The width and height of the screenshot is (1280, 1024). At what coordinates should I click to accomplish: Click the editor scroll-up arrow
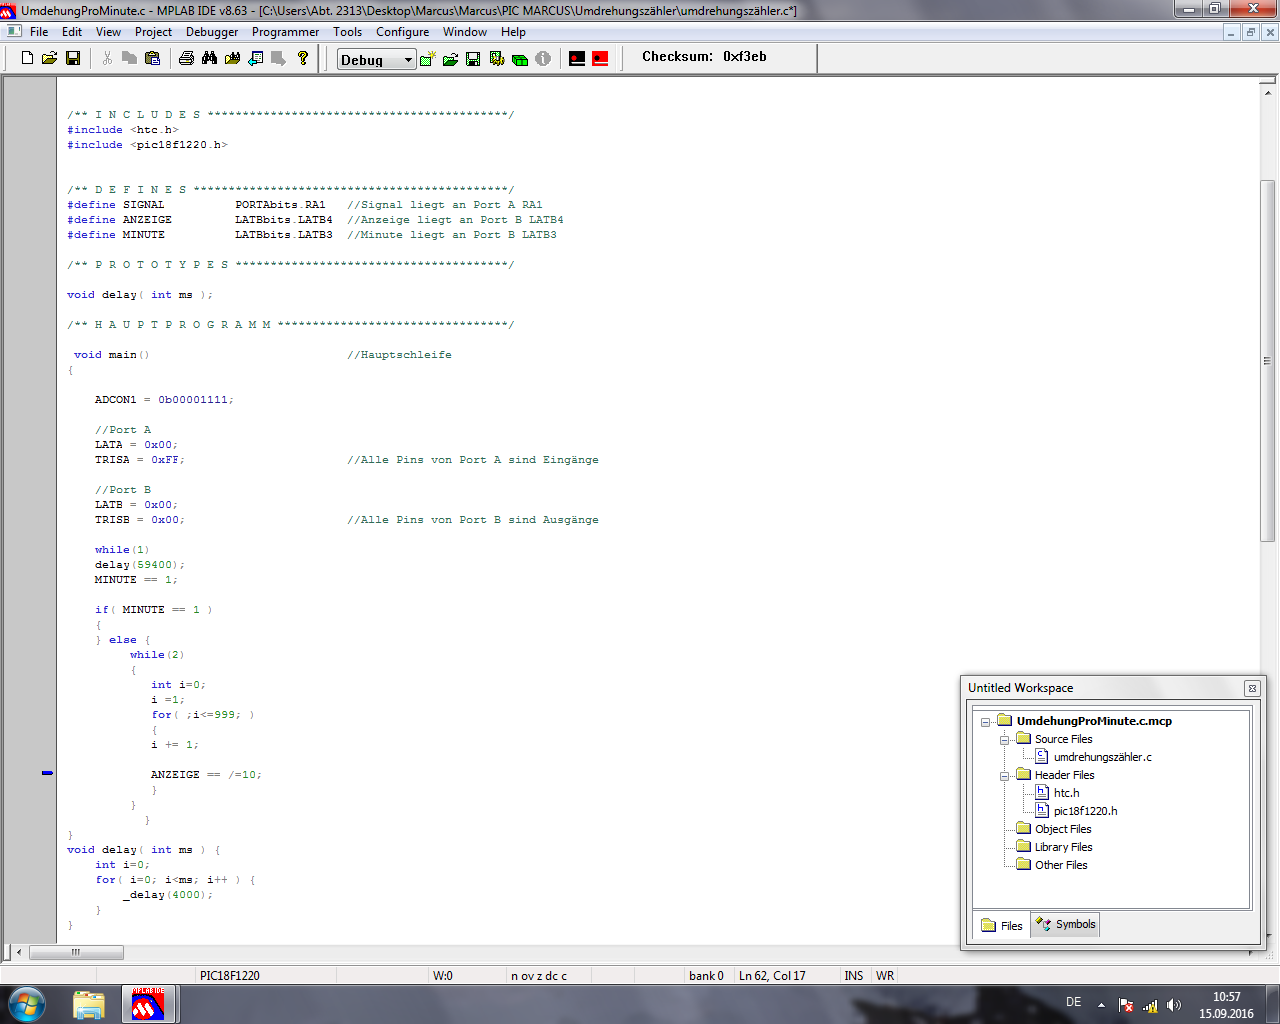pyautogui.click(x=1267, y=91)
